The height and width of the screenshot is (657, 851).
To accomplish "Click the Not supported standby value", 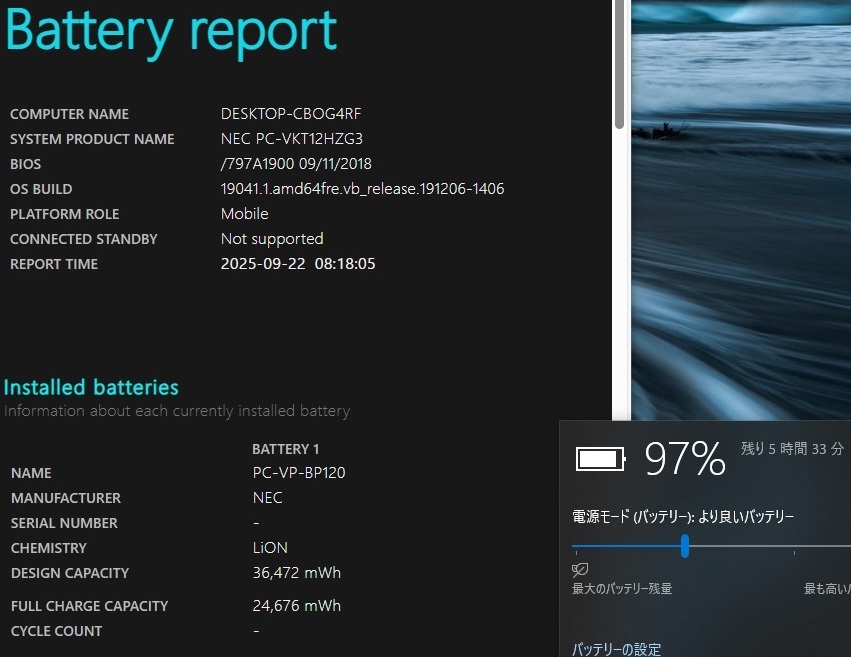I will (272, 239).
